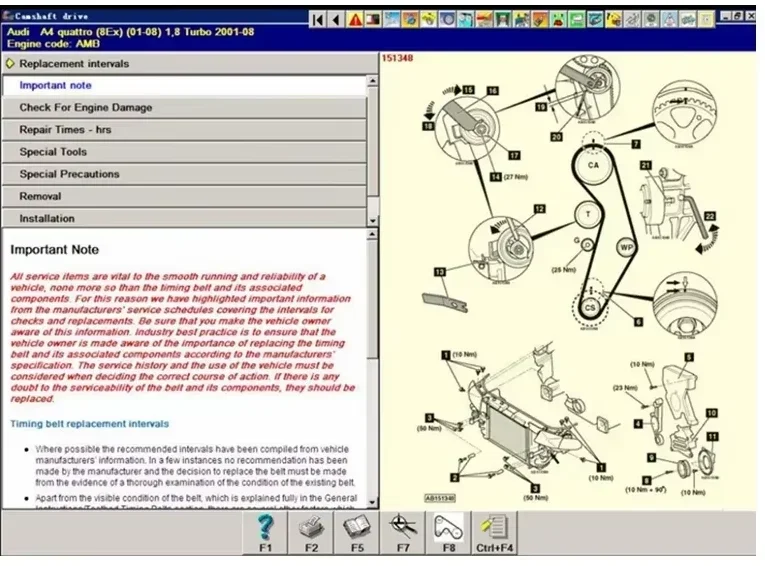Click the blue wheel ring toolbar icon
Screen dimensions: 765x566
pyautogui.click(x=447, y=20)
